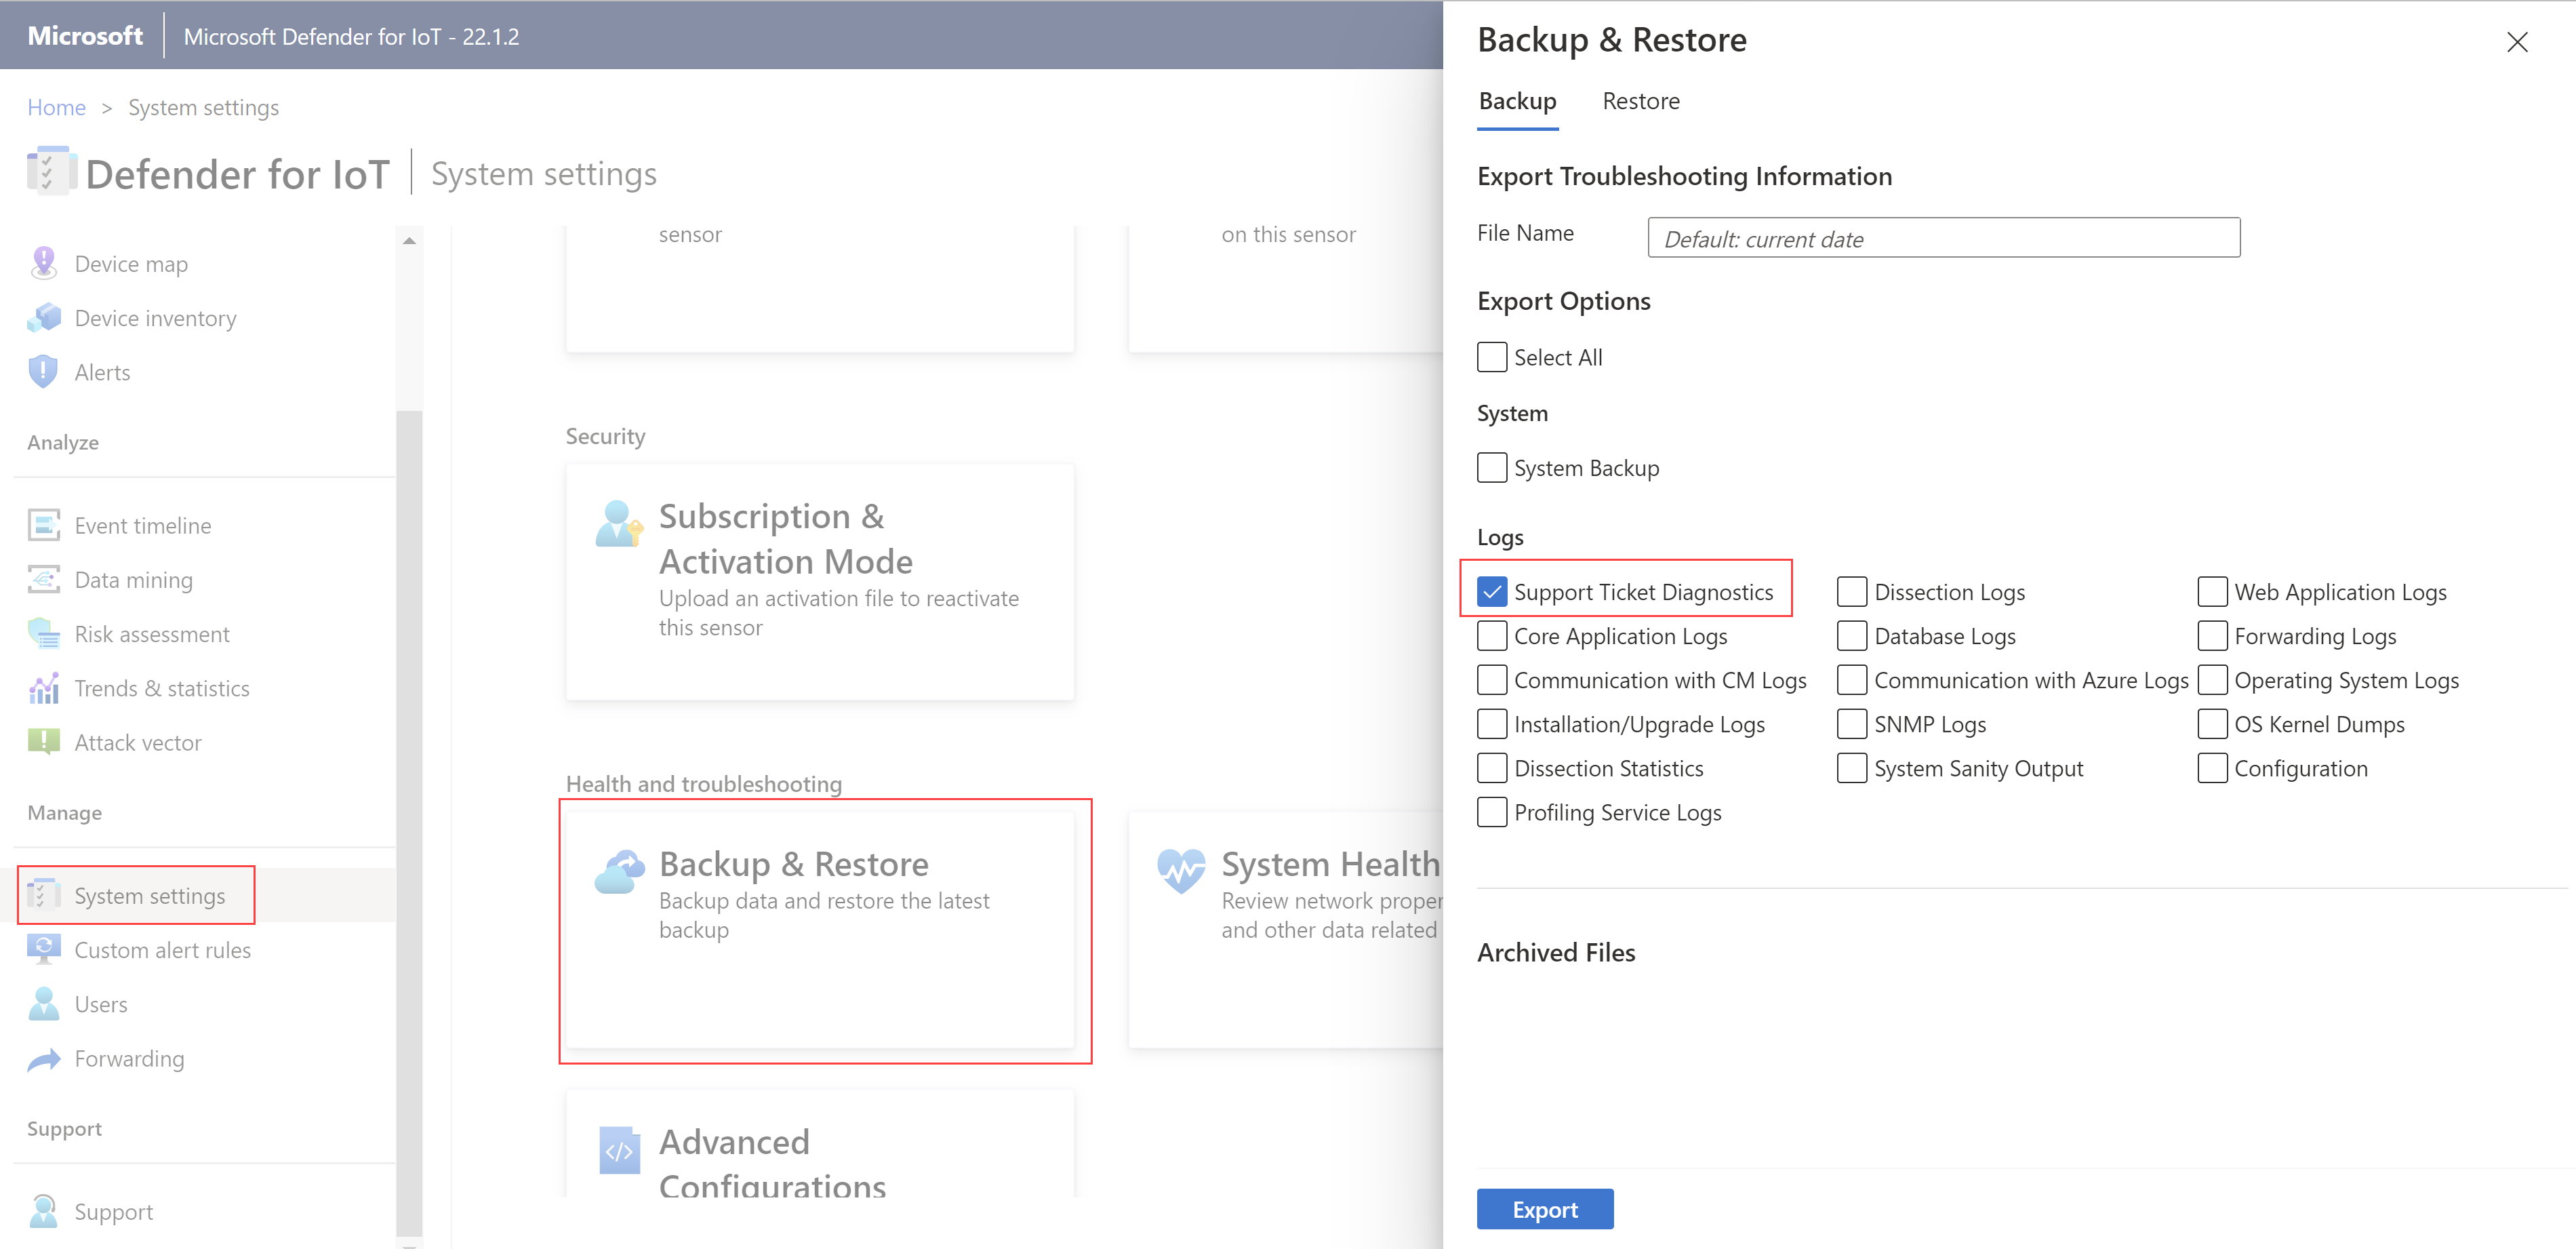Navigate to Home via the breadcrumb
This screenshot has width=2576, height=1249.
pos(56,107)
